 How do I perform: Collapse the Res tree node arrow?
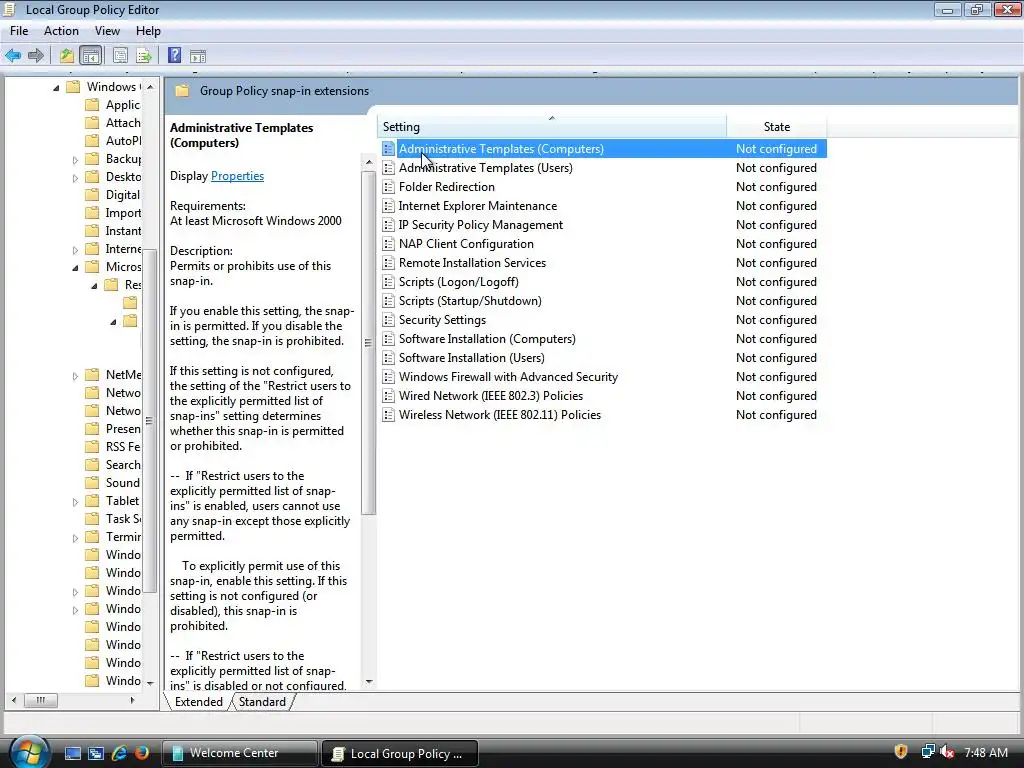pos(94,285)
